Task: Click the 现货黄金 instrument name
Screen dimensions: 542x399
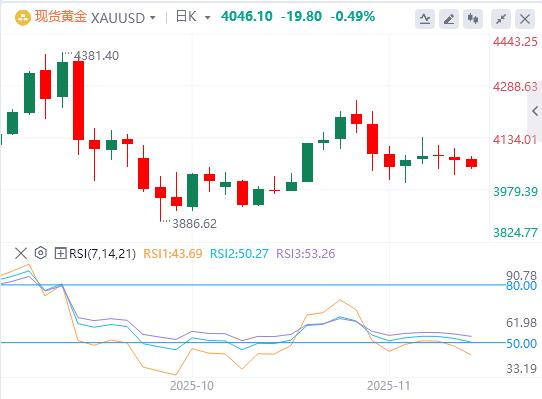Action: 60,17
